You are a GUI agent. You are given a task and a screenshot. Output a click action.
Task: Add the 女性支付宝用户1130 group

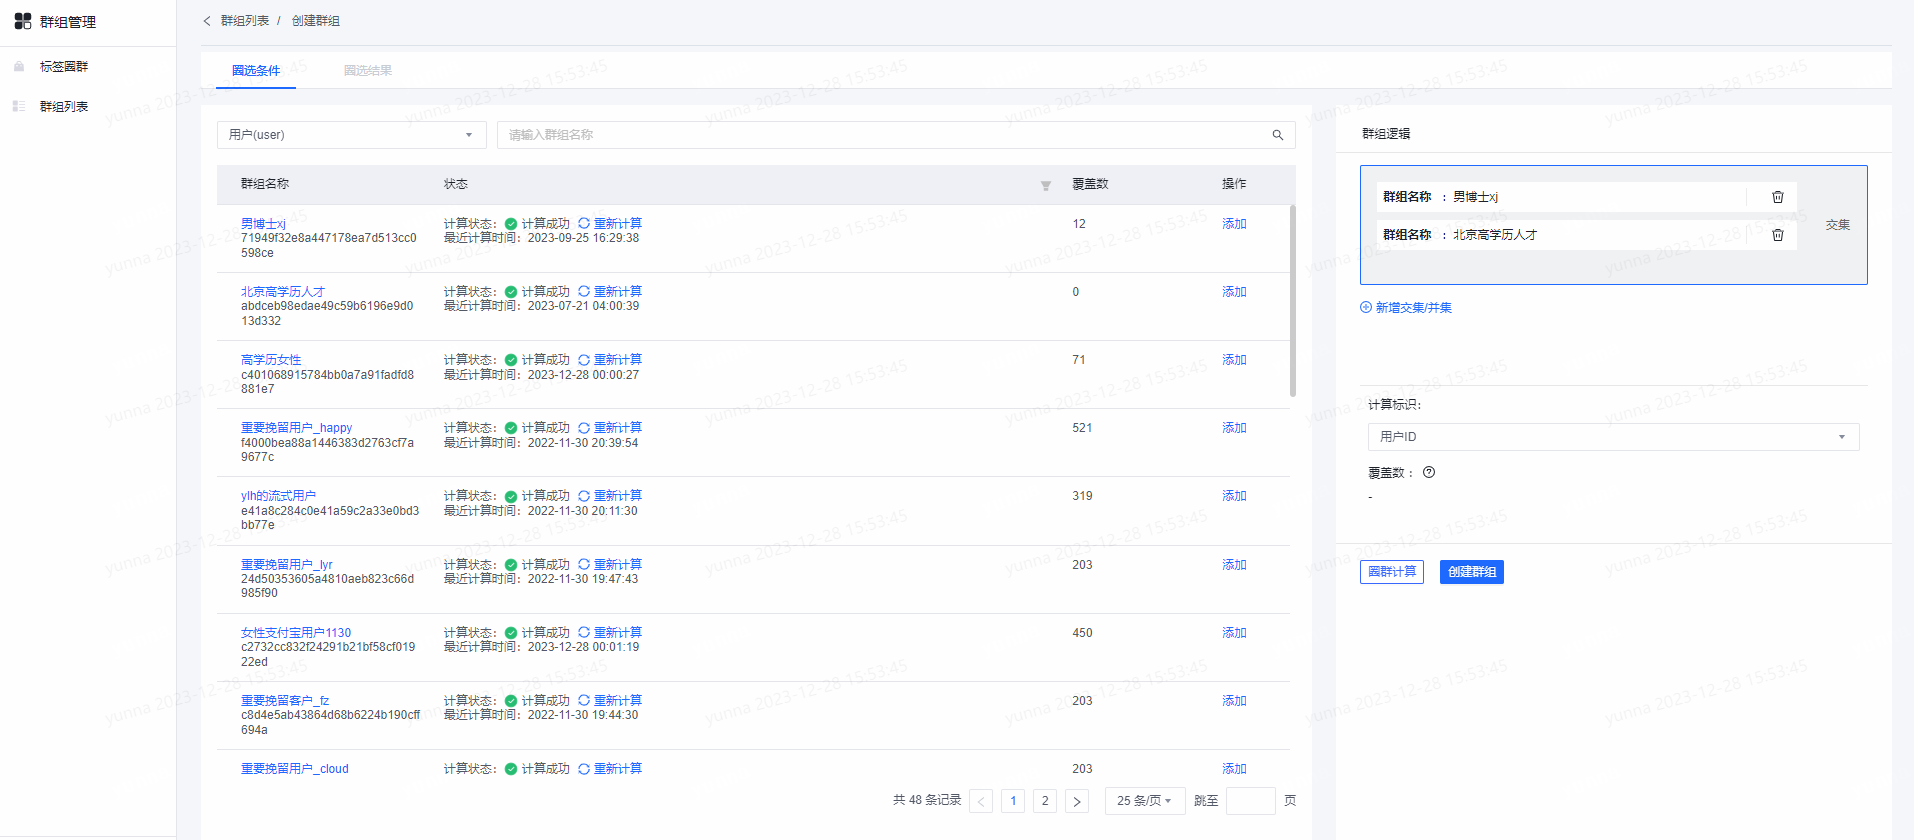[x=1234, y=633]
